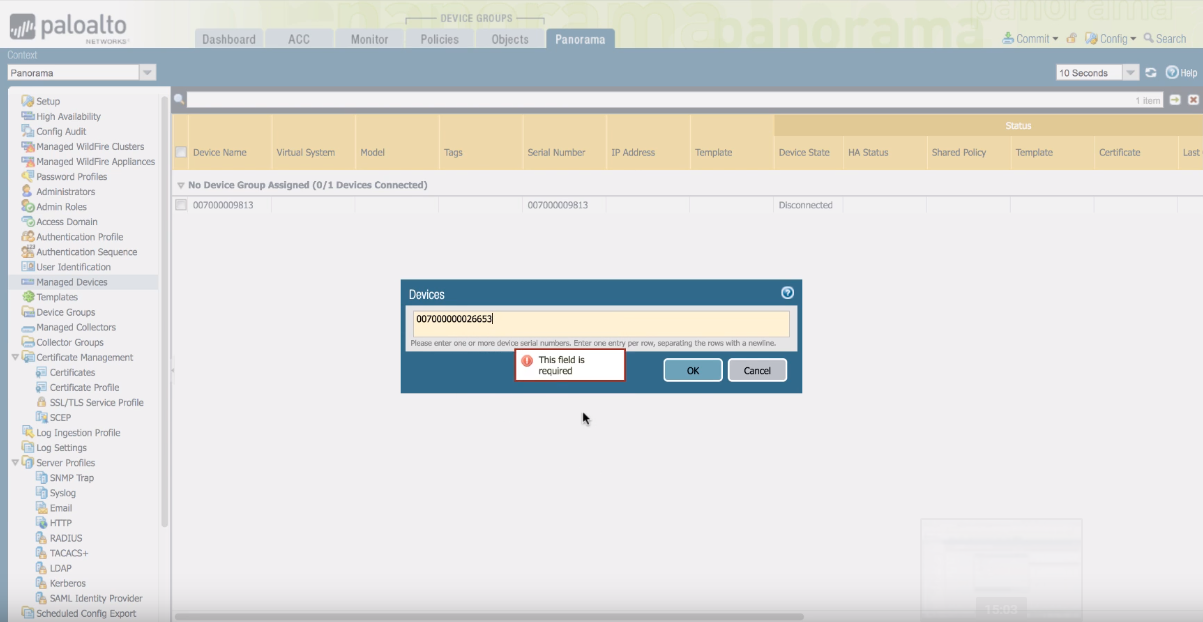Click the help icon in Devices dialog
Viewport: 1203px width, 622px height.
coord(787,293)
